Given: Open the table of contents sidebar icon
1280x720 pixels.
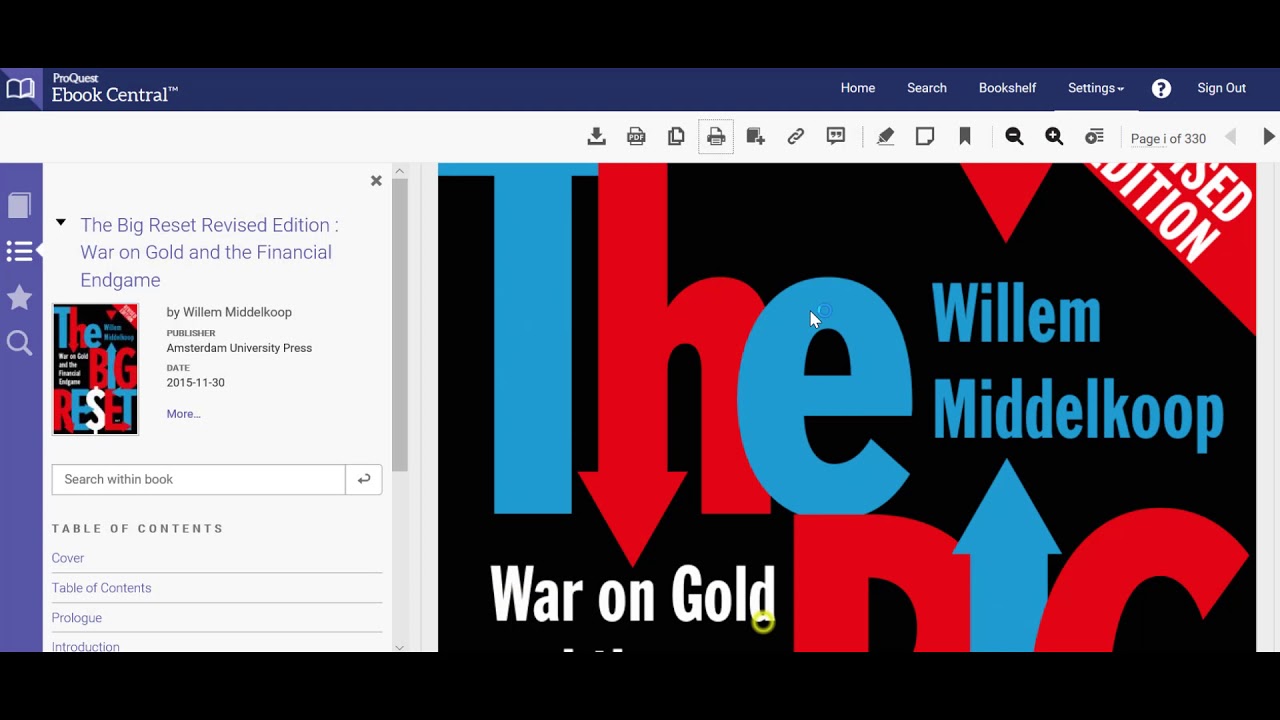Looking at the screenshot, I should coord(19,251).
